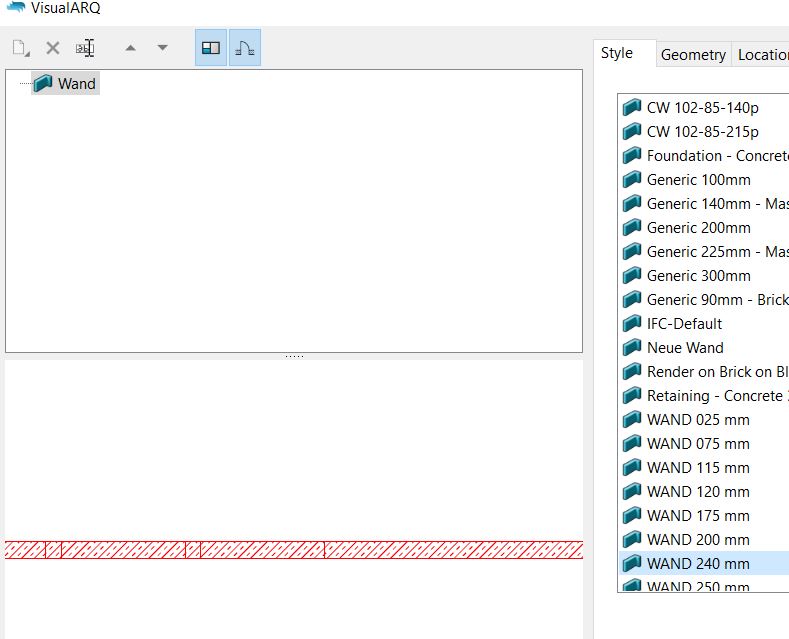The height and width of the screenshot is (639, 789).
Task: Select the WAND 025 mm style
Action: [x=704, y=420]
